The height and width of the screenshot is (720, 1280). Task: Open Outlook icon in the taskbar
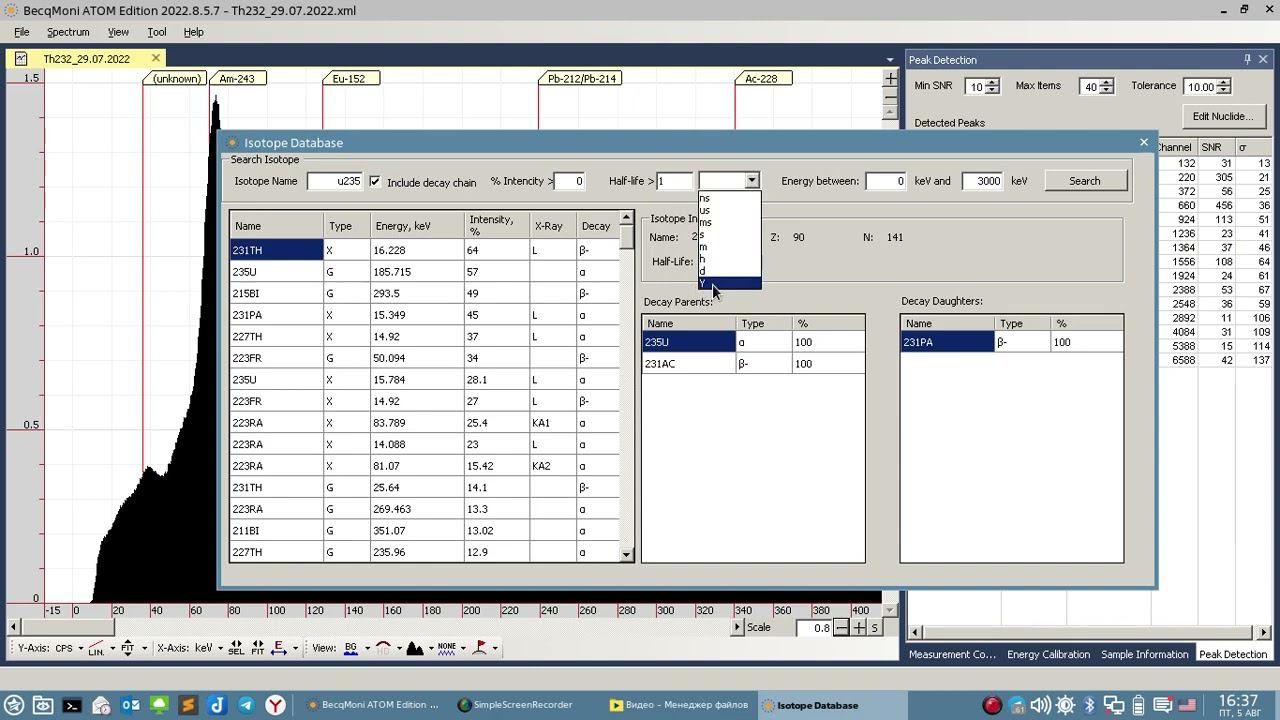coord(130,705)
